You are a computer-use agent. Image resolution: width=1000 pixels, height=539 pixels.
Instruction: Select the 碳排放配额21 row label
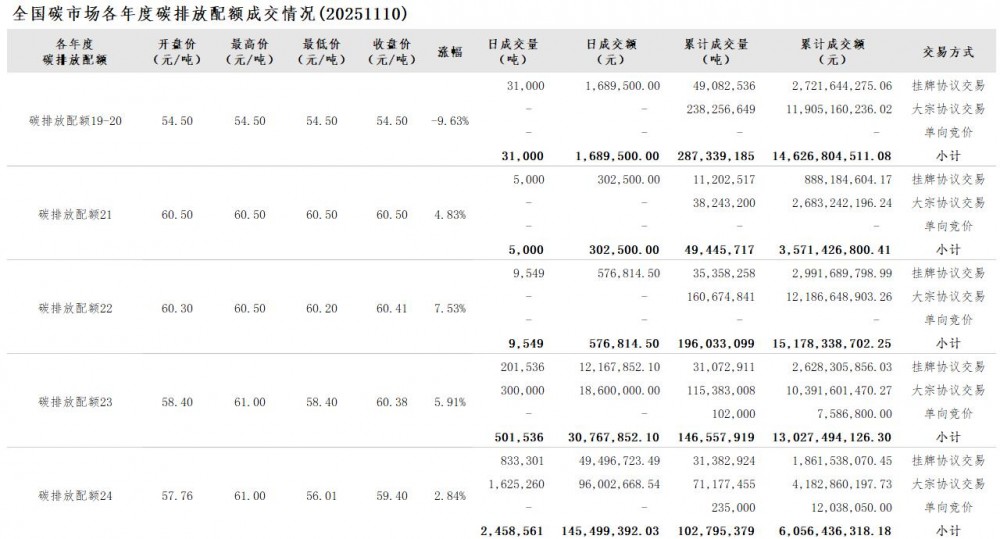tap(76, 215)
